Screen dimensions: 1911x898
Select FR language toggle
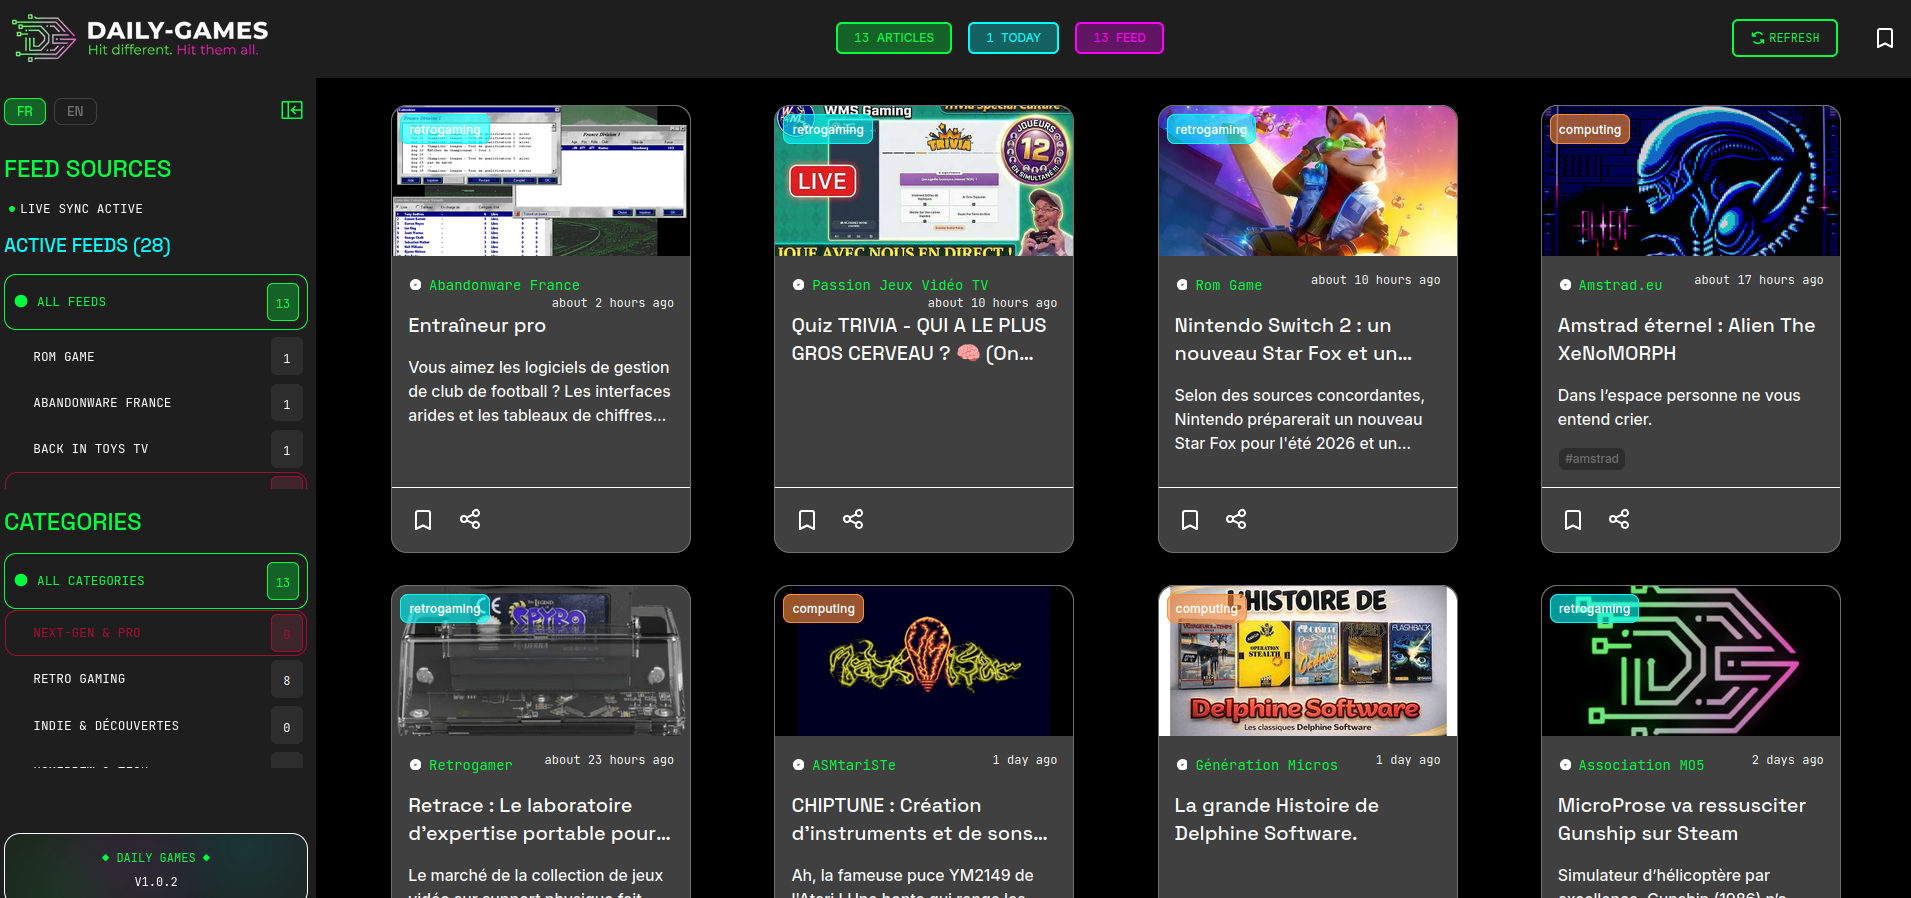point(25,111)
